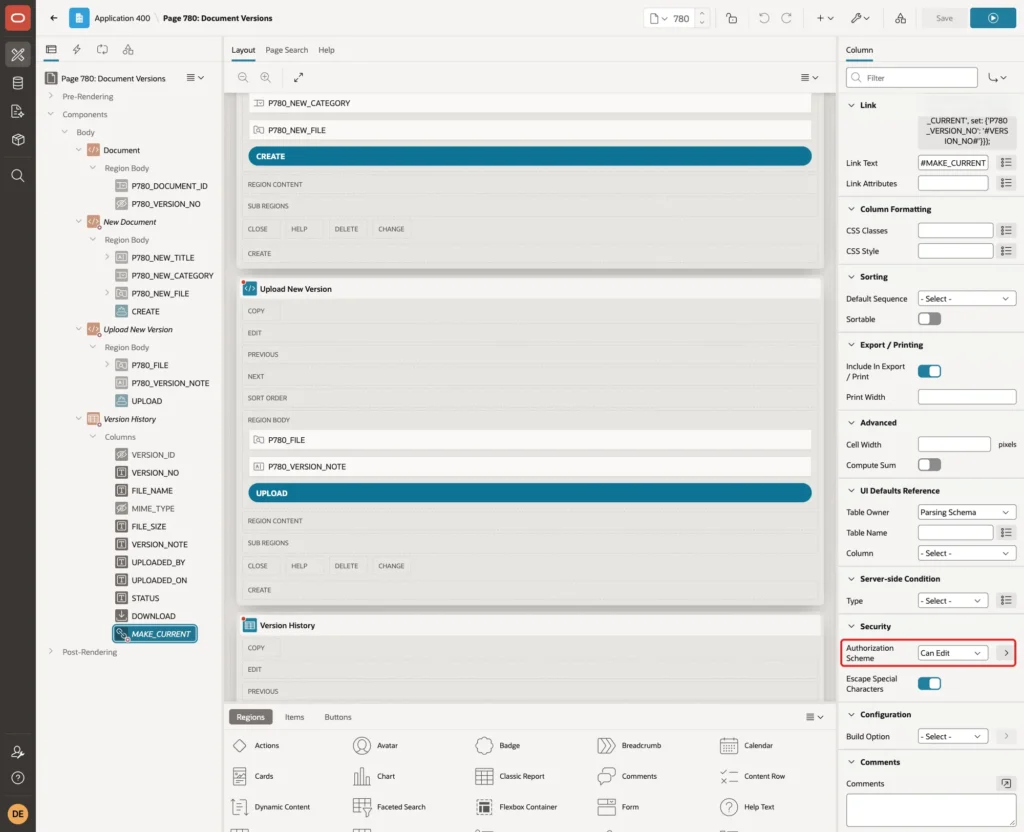
Task: Click the Comments text area
Action: point(930,810)
